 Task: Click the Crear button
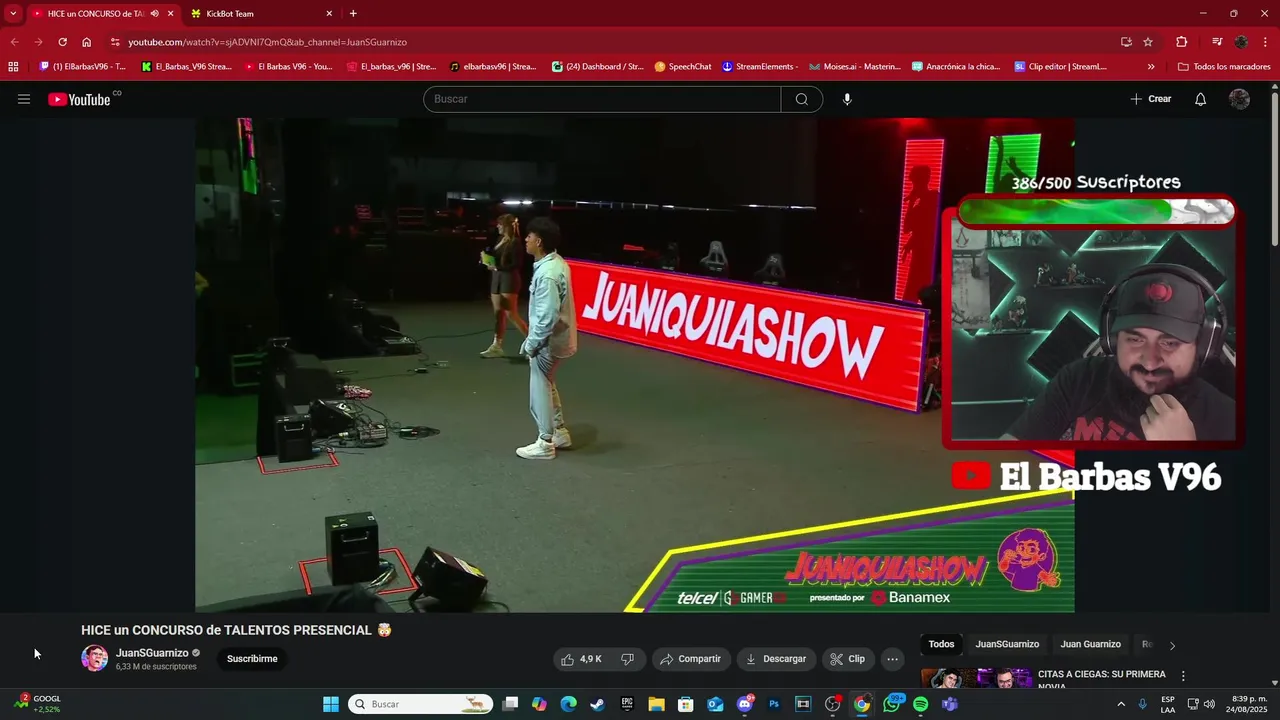click(1151, 99)
